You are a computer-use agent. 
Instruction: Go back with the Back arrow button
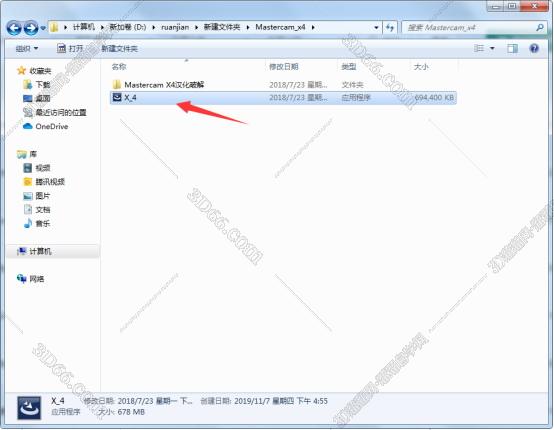pyautogui.click(x=13, y=28)
